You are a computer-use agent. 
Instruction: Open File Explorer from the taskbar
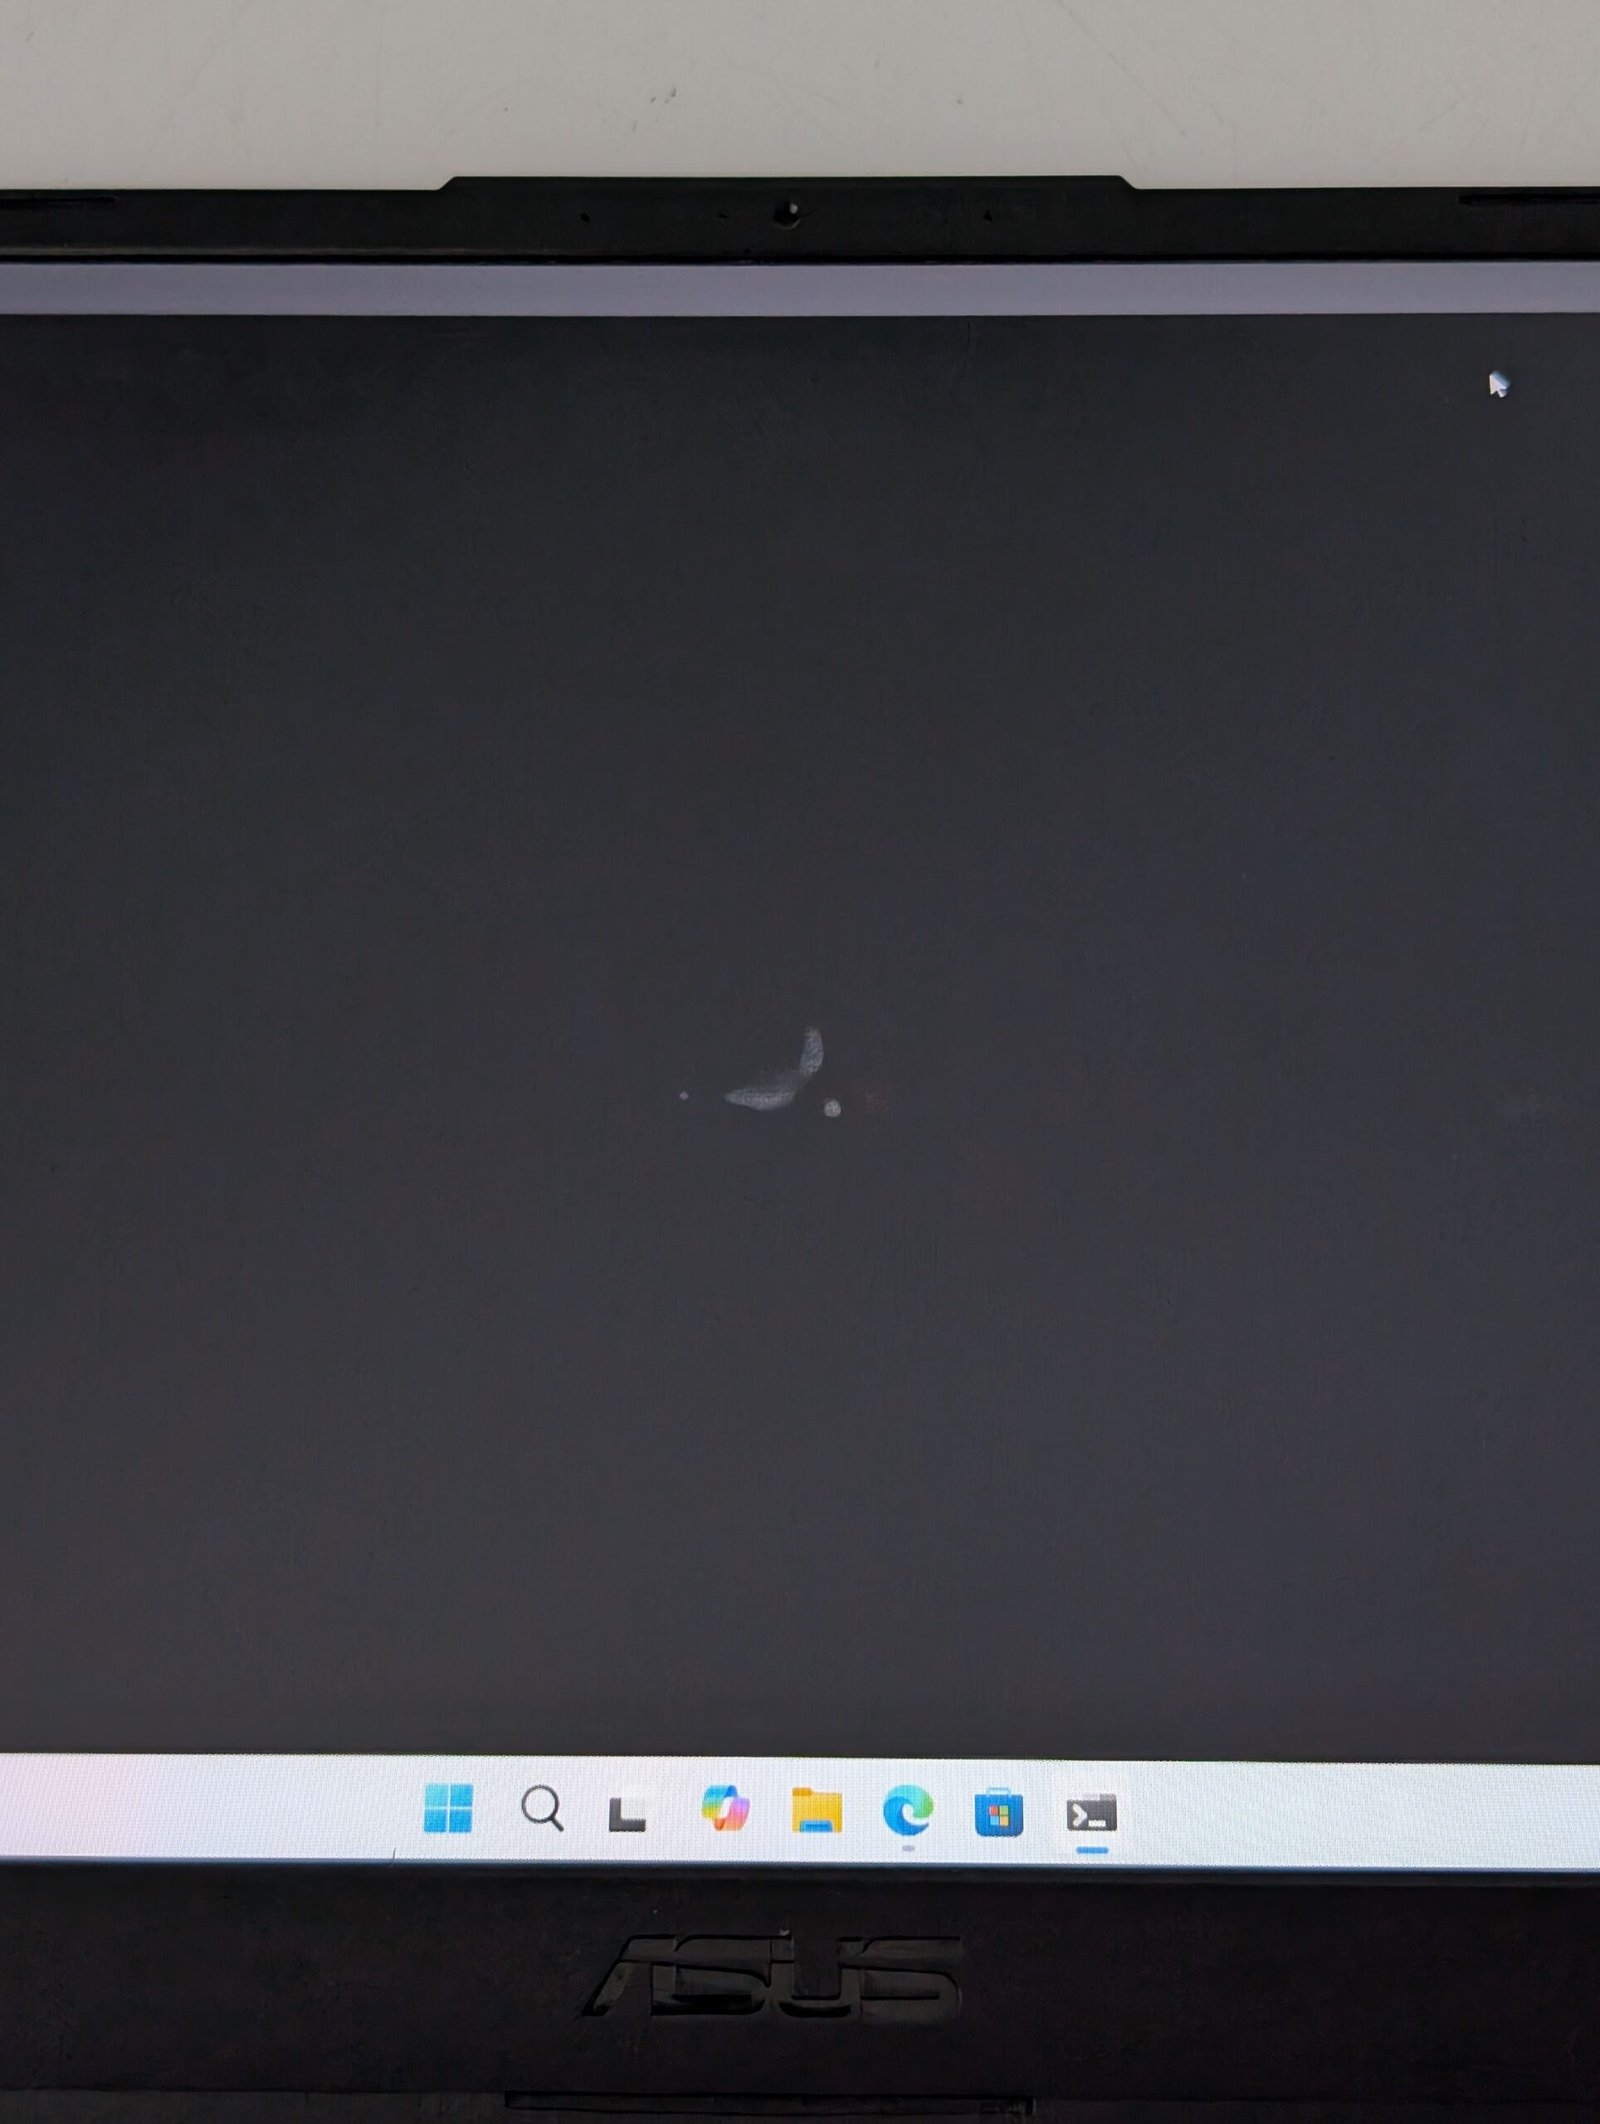[x=816, y=1810]
